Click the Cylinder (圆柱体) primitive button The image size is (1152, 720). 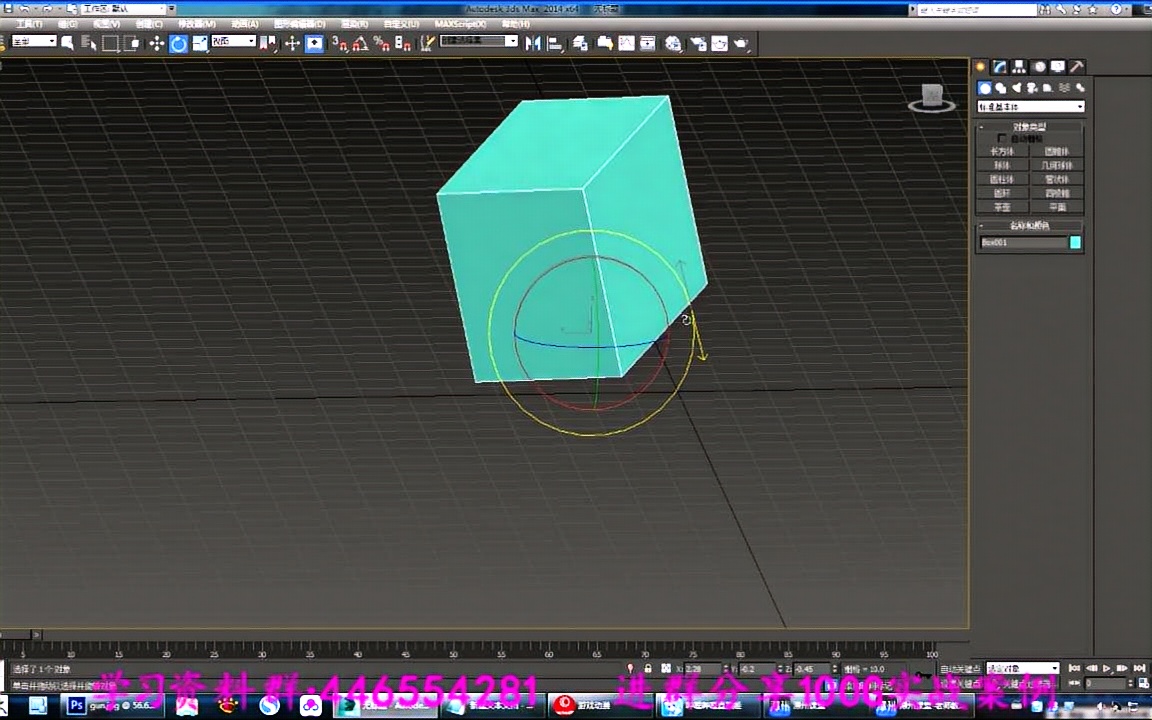(x=1002, y=179)
